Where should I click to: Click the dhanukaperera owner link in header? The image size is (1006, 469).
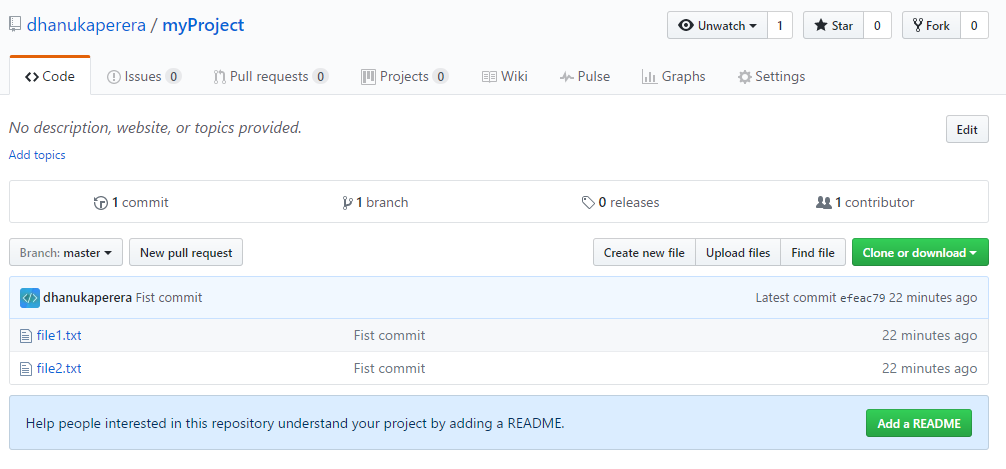click(x=86, y=26)
